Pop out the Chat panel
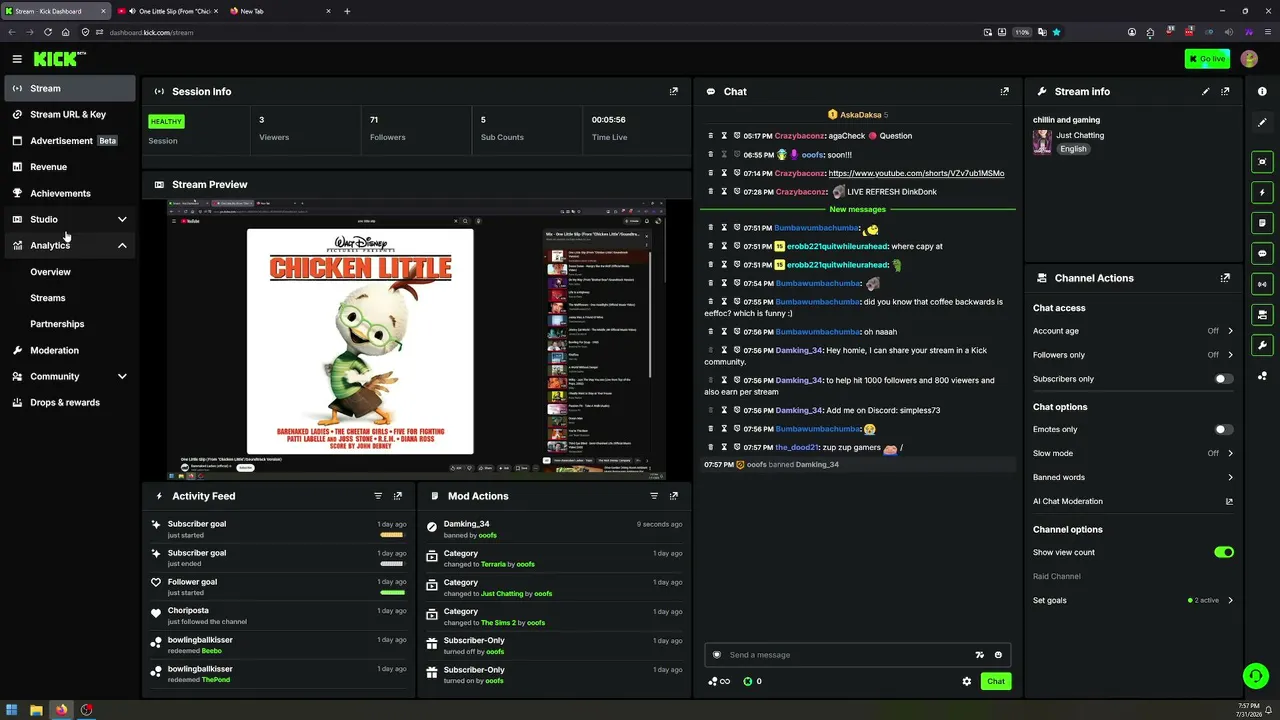The image size is (1280, 720). pos(1005,91)
